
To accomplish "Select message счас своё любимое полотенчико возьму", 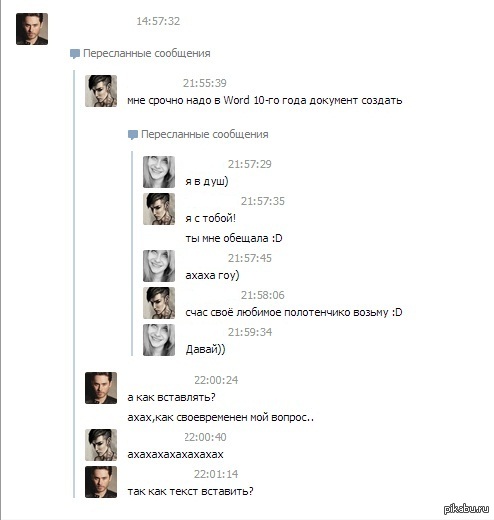I will [294, 312].
